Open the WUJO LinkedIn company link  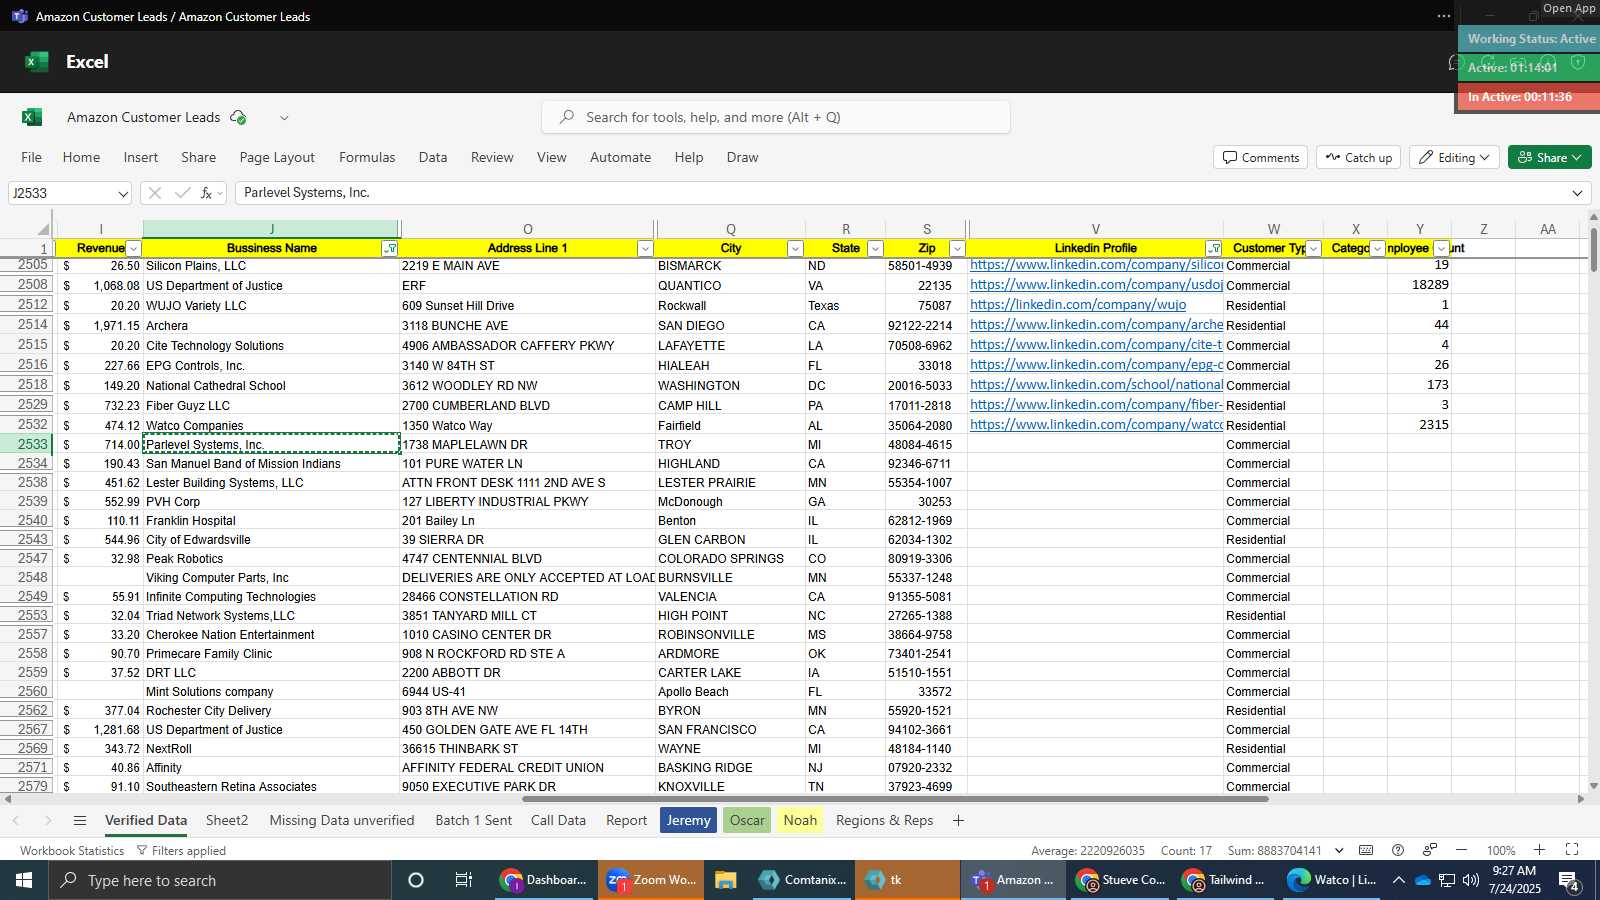[1078, 305]
